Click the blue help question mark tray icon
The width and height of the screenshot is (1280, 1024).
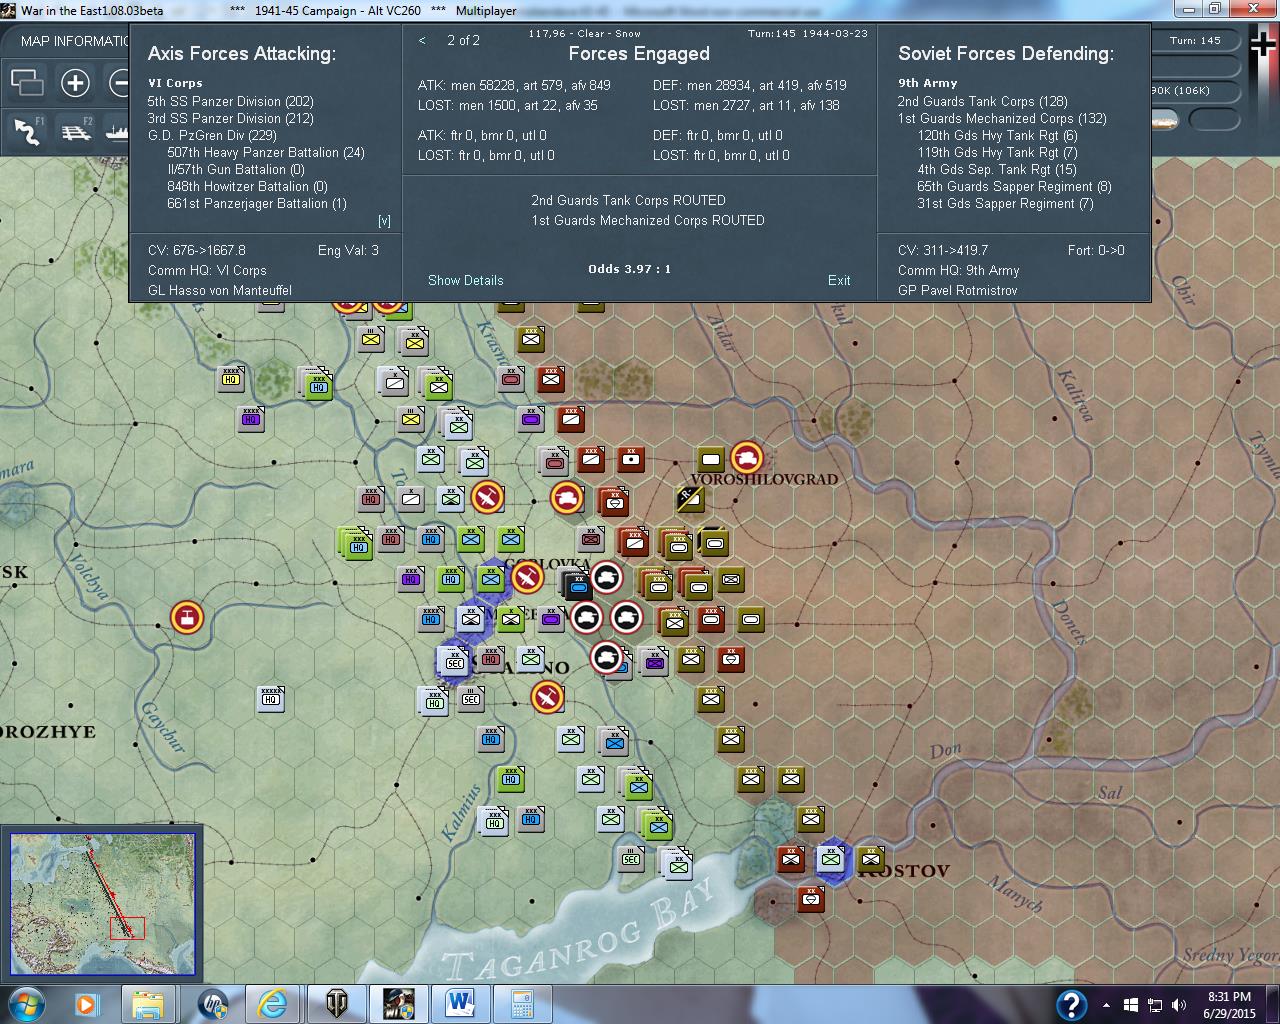click(x=1071, y=1004)
